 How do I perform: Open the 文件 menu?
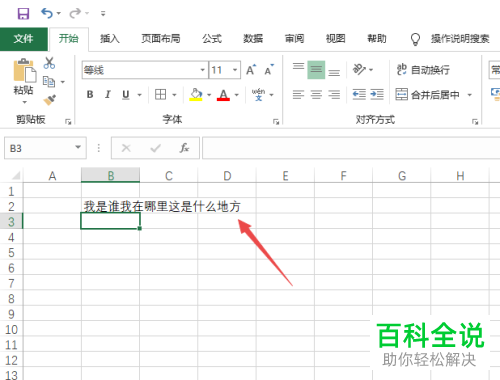click(x=24, y=39)
